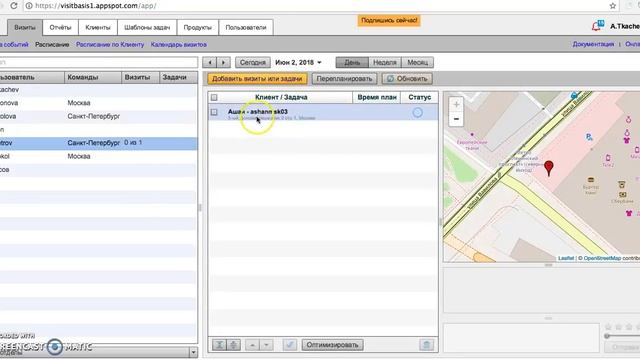Click Статус column header

(x=419, y=97)
